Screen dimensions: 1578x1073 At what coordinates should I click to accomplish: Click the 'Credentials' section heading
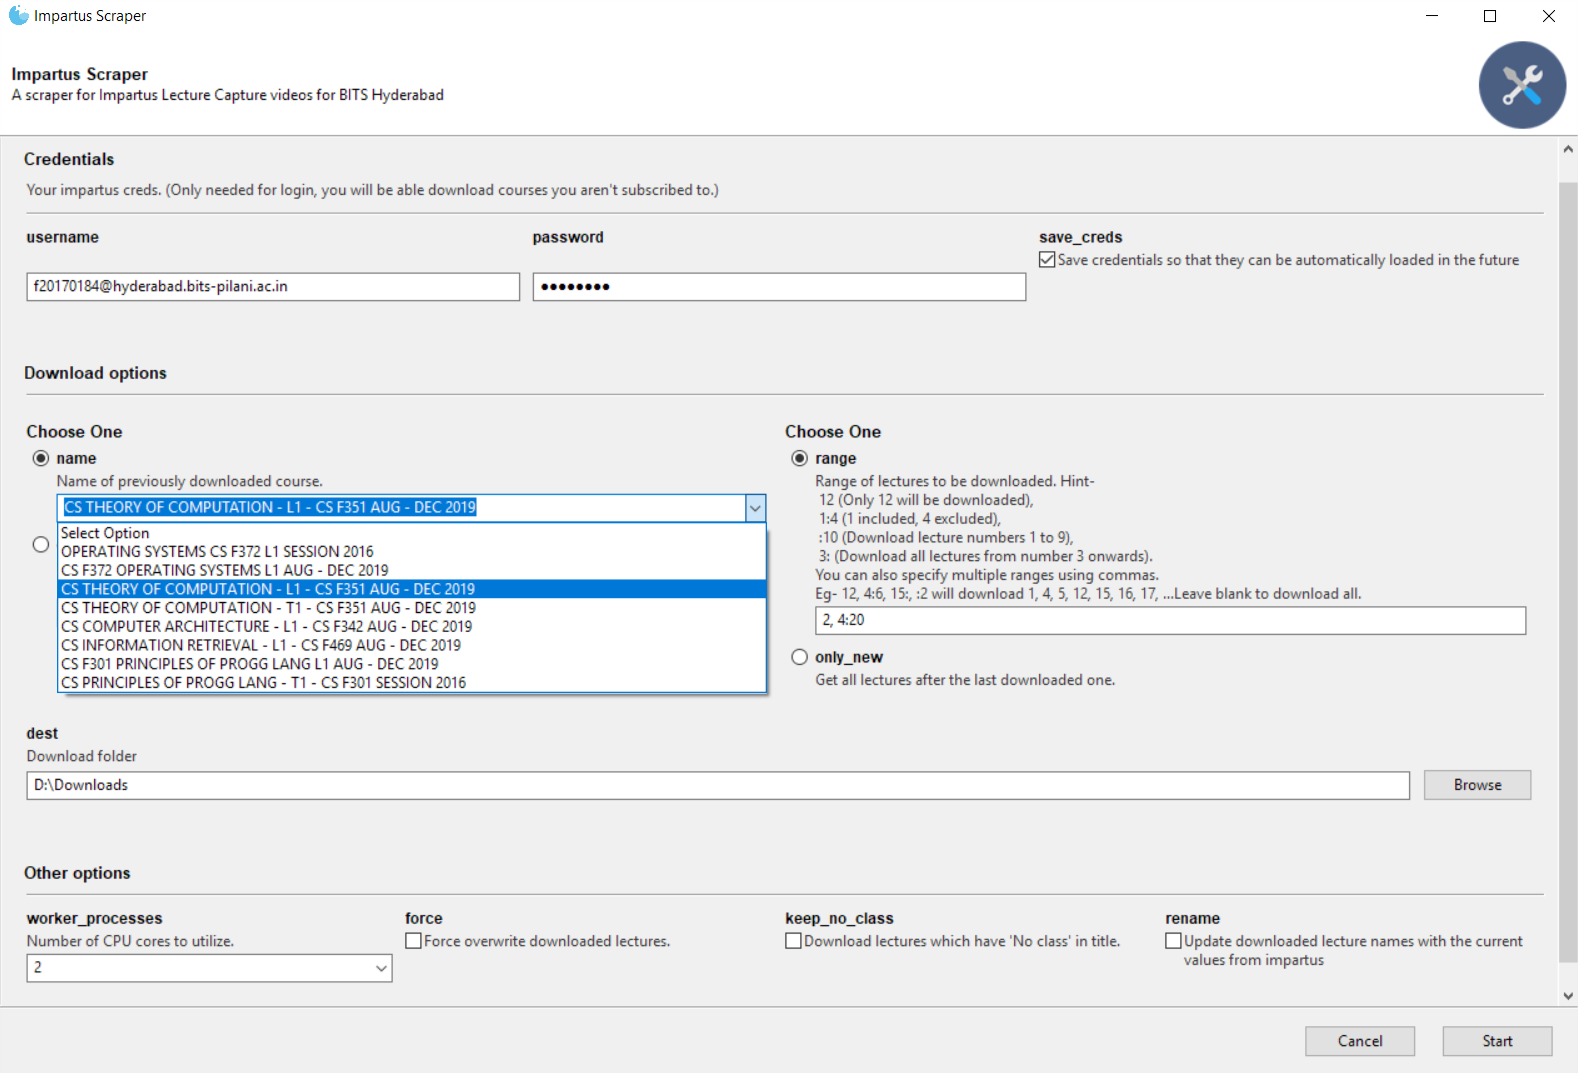tap(69, 159)
